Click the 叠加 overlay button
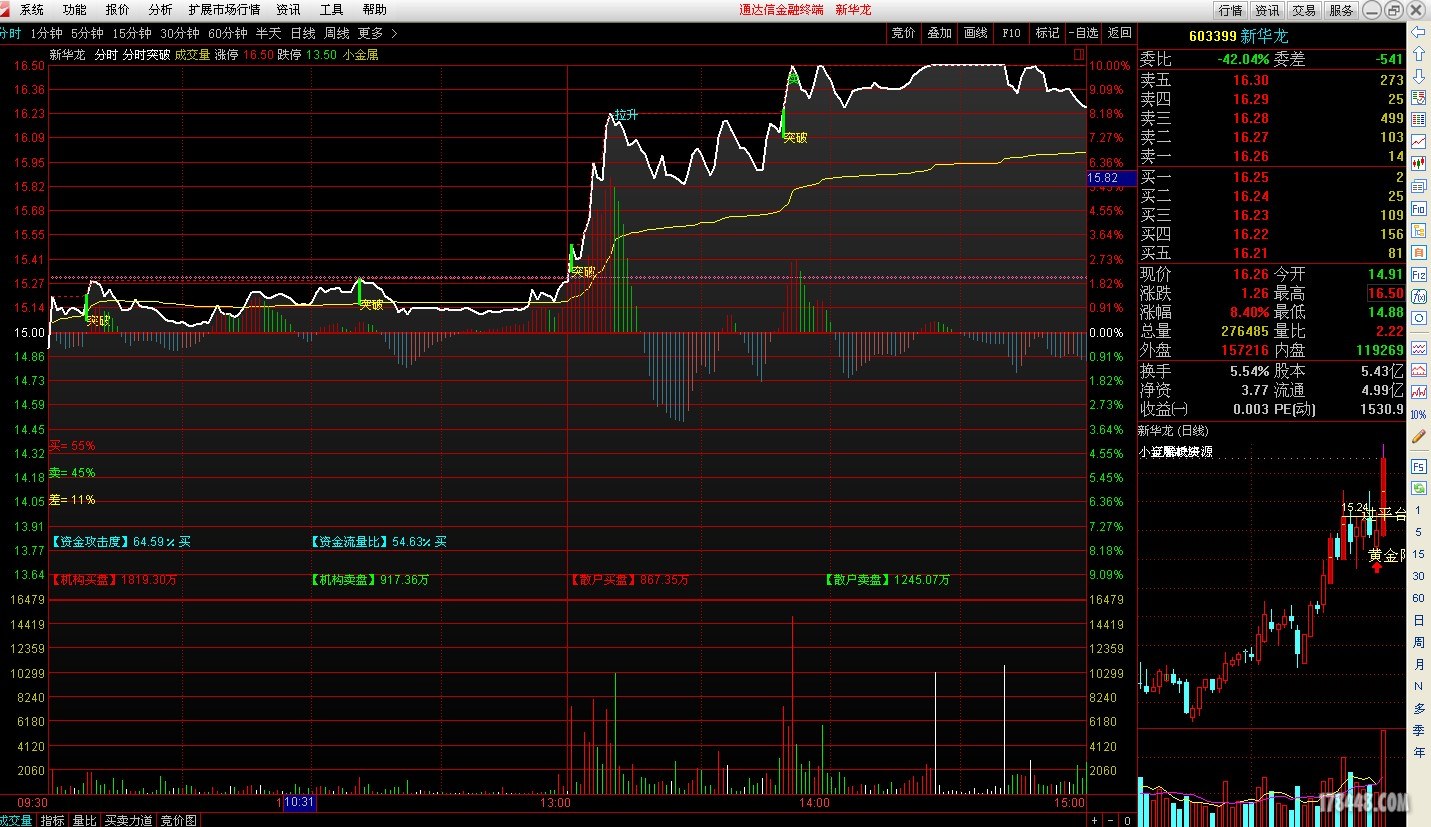 click(939, 33)
